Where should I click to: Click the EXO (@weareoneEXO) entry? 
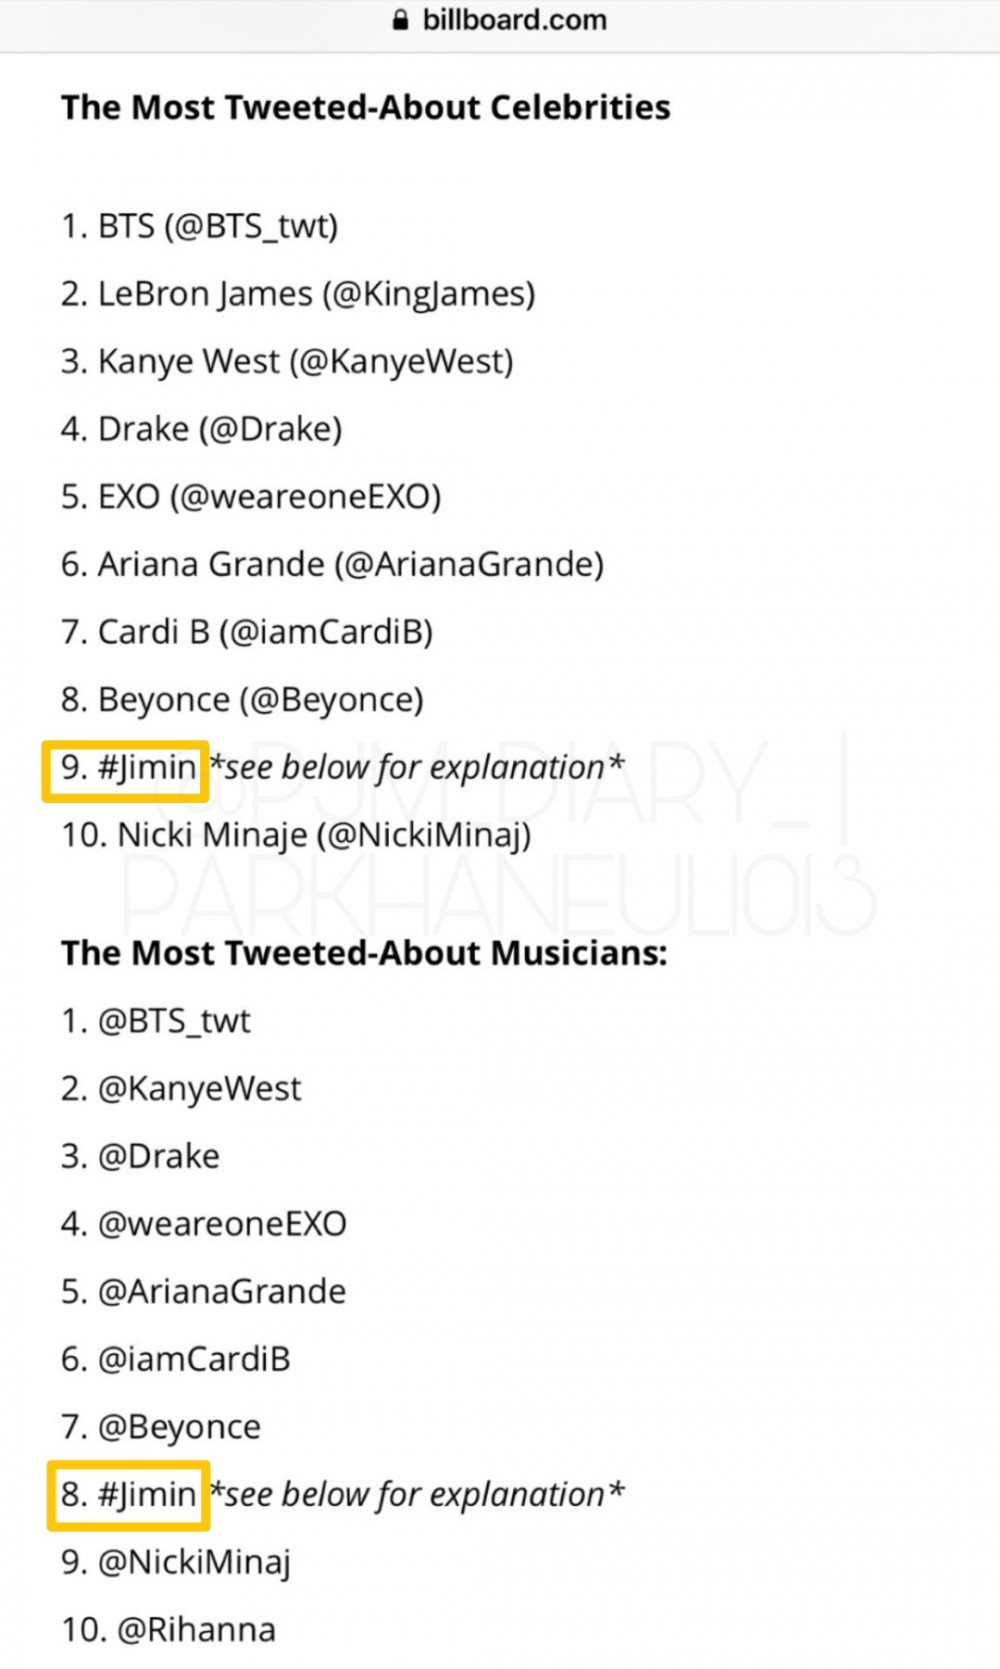coord(251,497)
